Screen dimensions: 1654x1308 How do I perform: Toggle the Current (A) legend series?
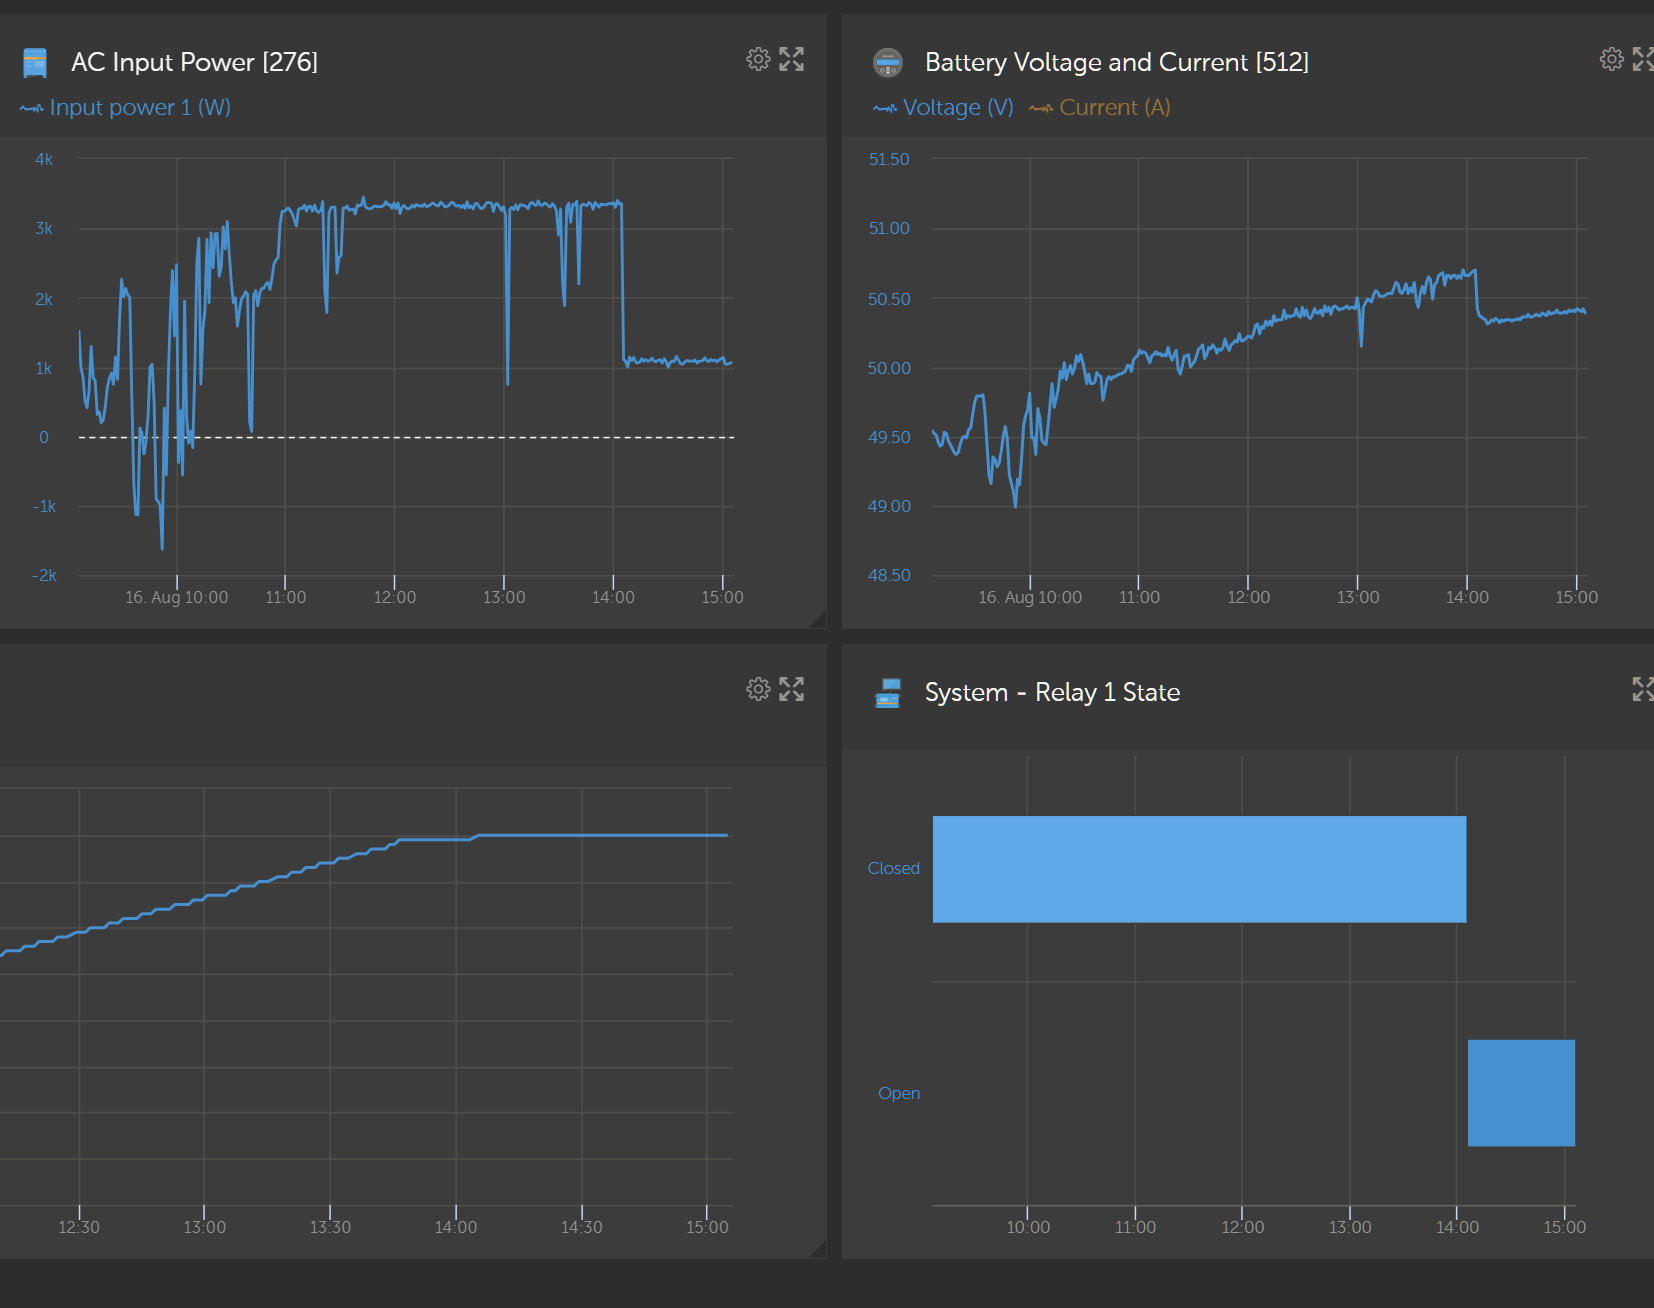(x=1100, y=108)
